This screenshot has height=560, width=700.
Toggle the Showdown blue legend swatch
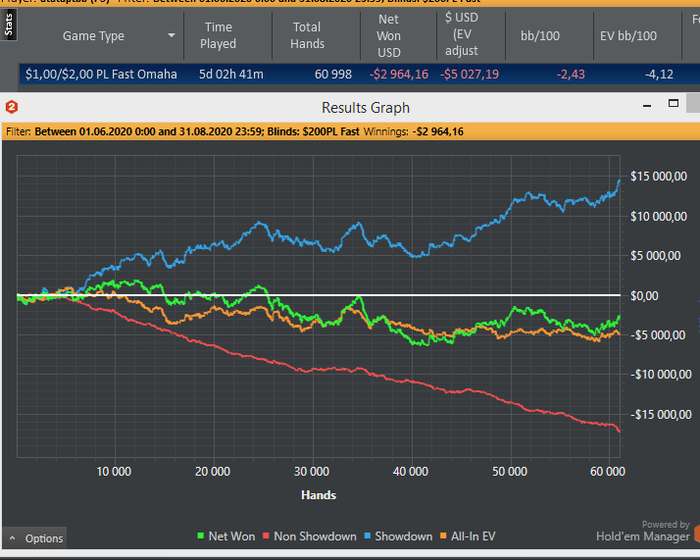pyautogui.click(x=367, y=535)
